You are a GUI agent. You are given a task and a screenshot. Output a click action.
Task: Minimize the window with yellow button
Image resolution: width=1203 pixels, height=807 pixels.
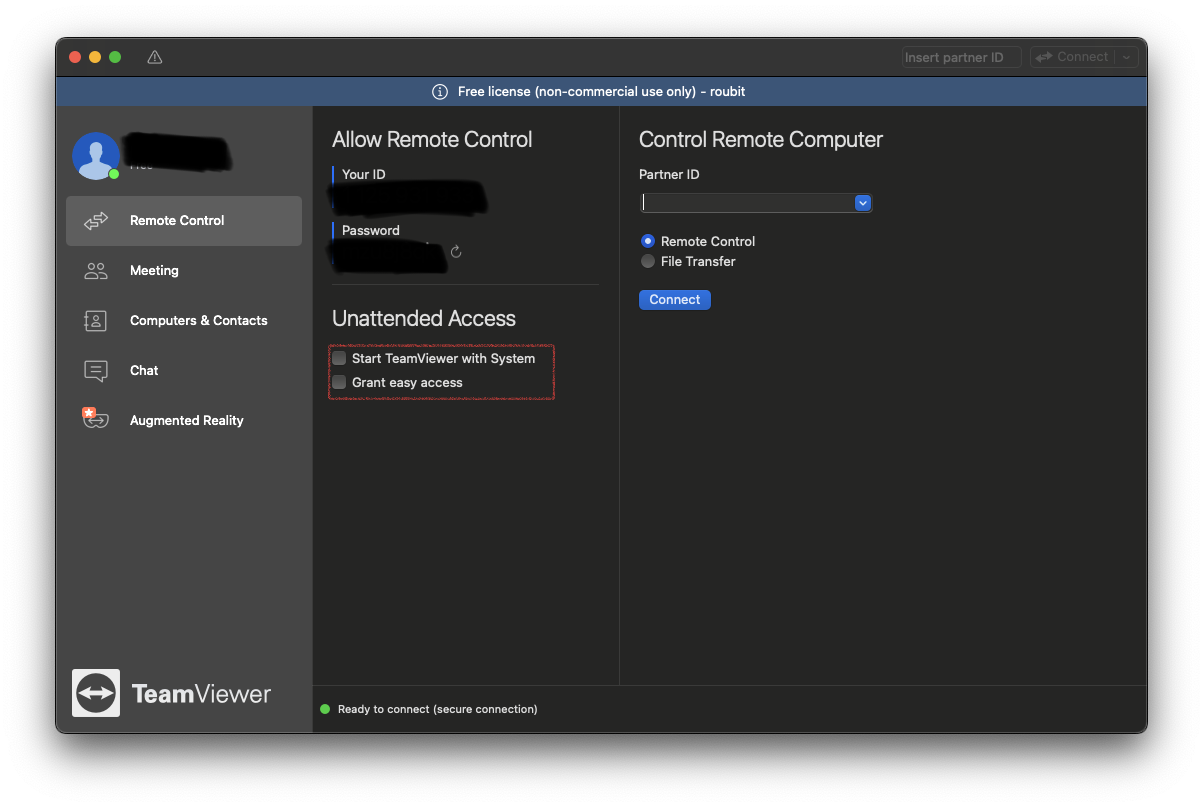tap(95, 57)
